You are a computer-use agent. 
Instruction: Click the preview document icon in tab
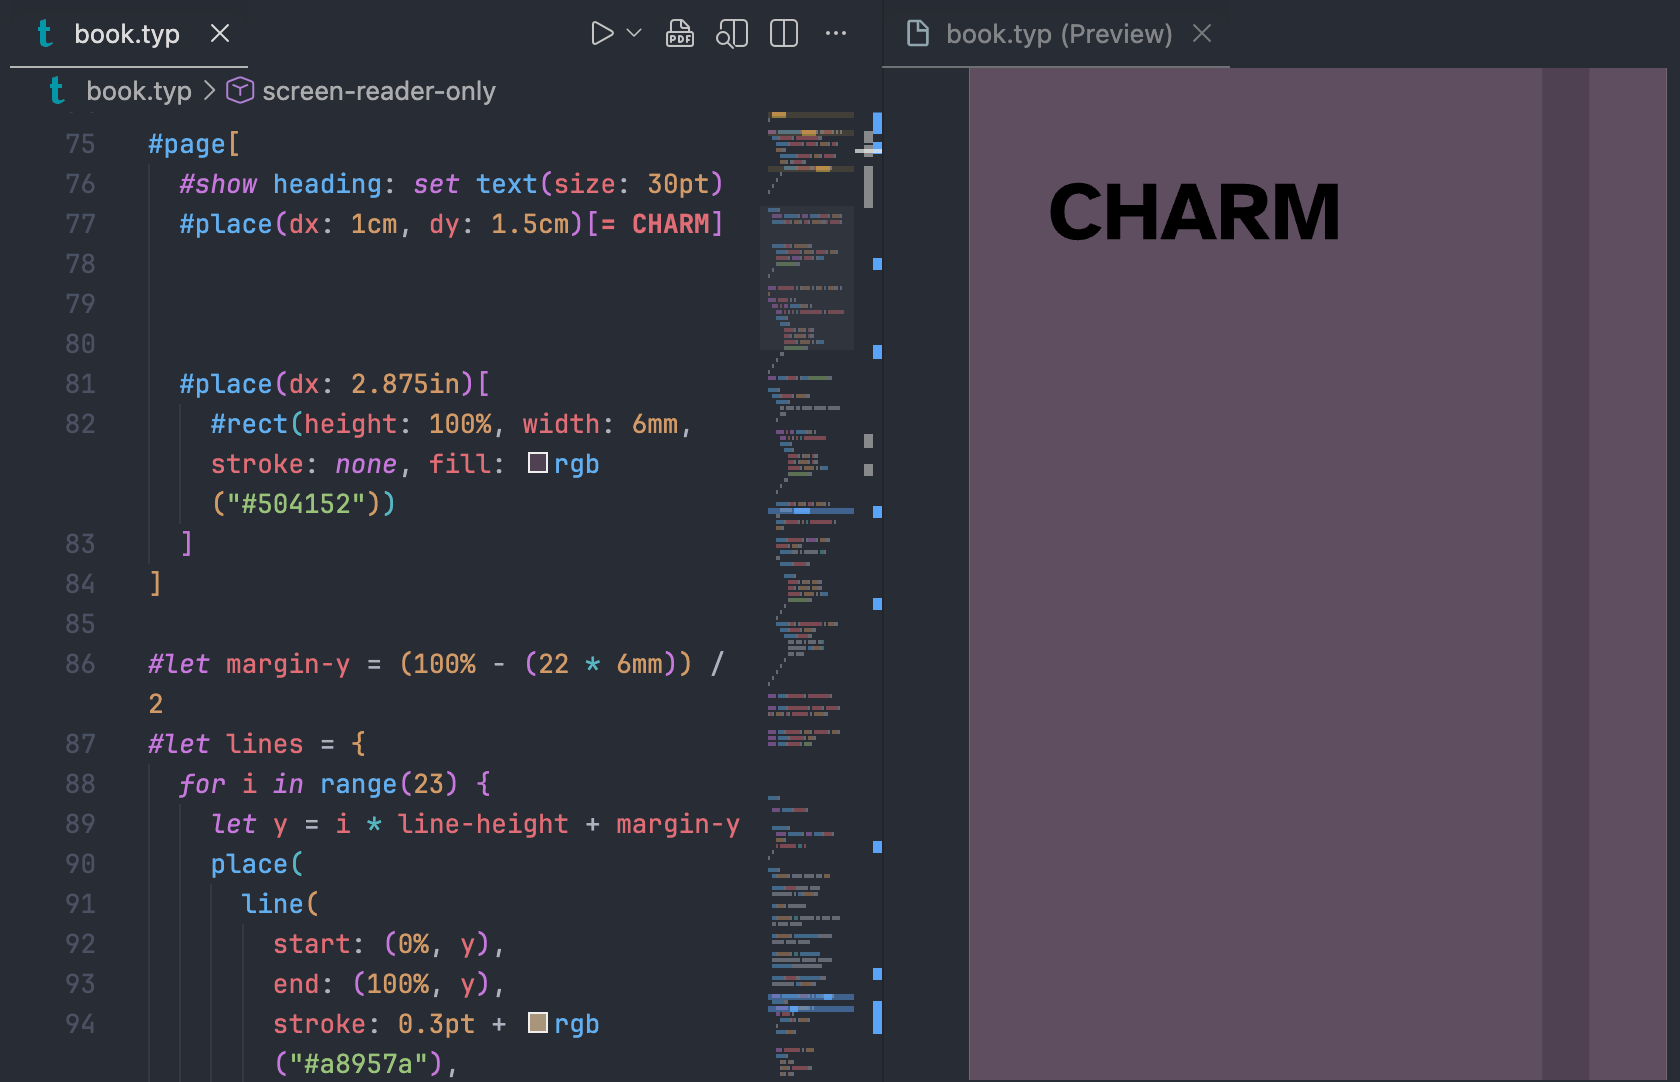coord(917,34)
